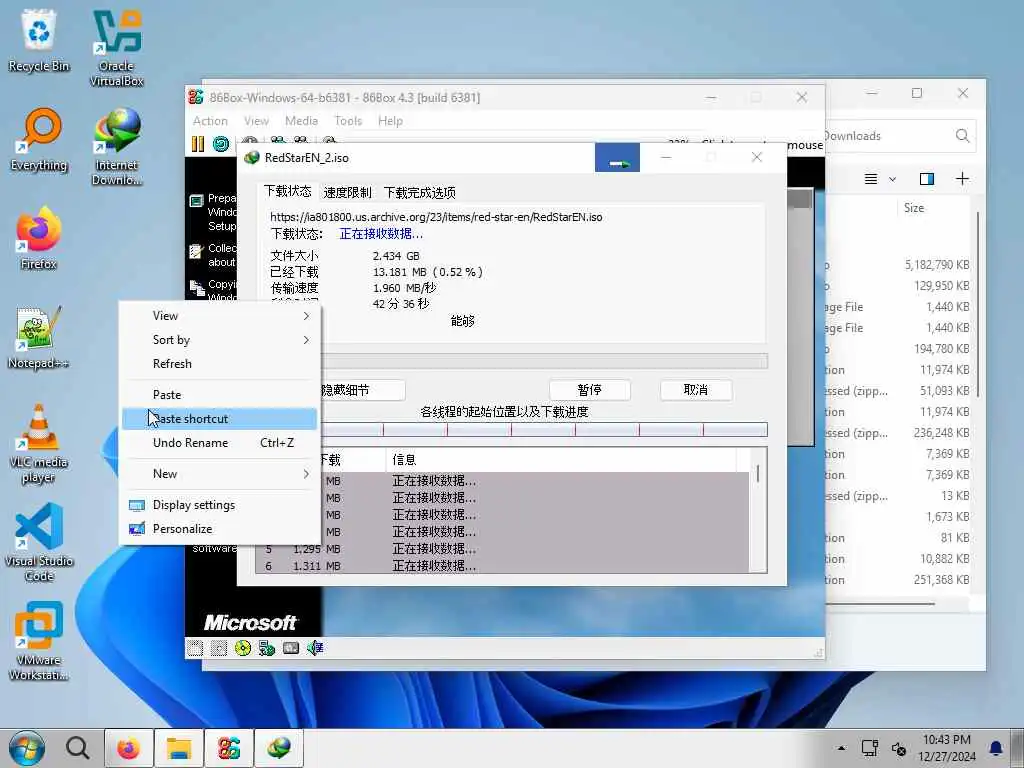This screenshot has width=1024, height=768.
Task: Select the Notepad++ desktop shortcut
Action: click(x=39, y=338)
